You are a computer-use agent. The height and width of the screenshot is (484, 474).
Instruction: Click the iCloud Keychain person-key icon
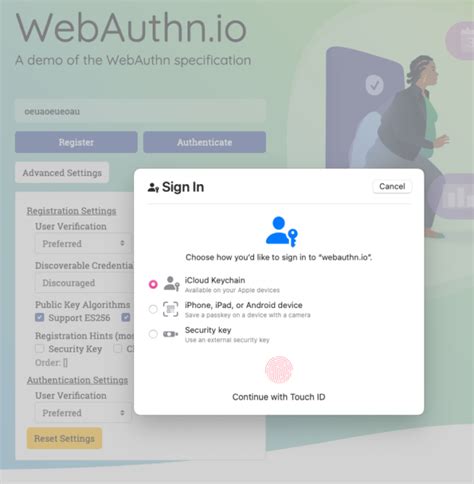tap(172, 284)
